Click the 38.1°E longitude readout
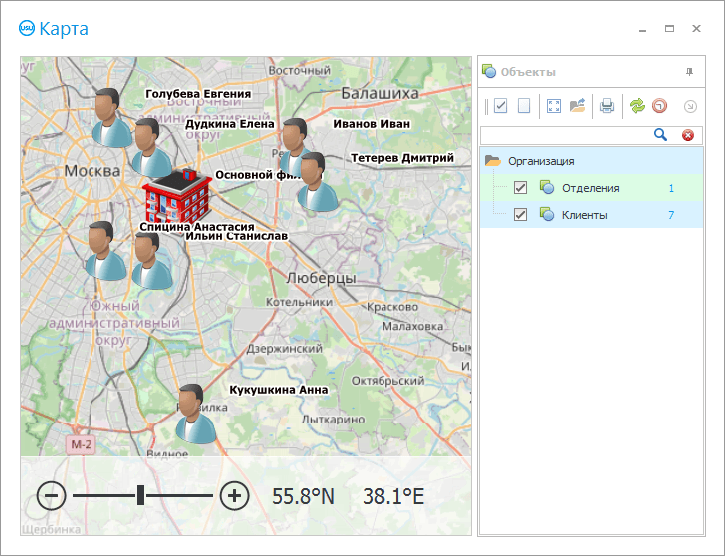Screen dimensions: 725x556 tap(393, 496)
